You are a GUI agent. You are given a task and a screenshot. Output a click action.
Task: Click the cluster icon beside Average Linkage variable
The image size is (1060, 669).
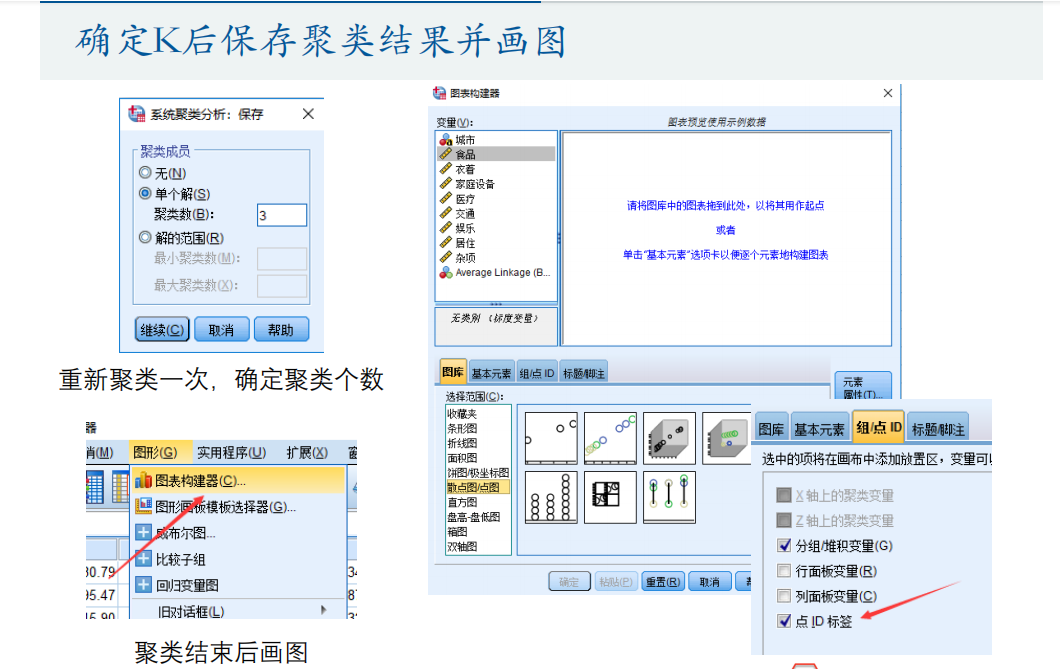click(x=445, y=272)
